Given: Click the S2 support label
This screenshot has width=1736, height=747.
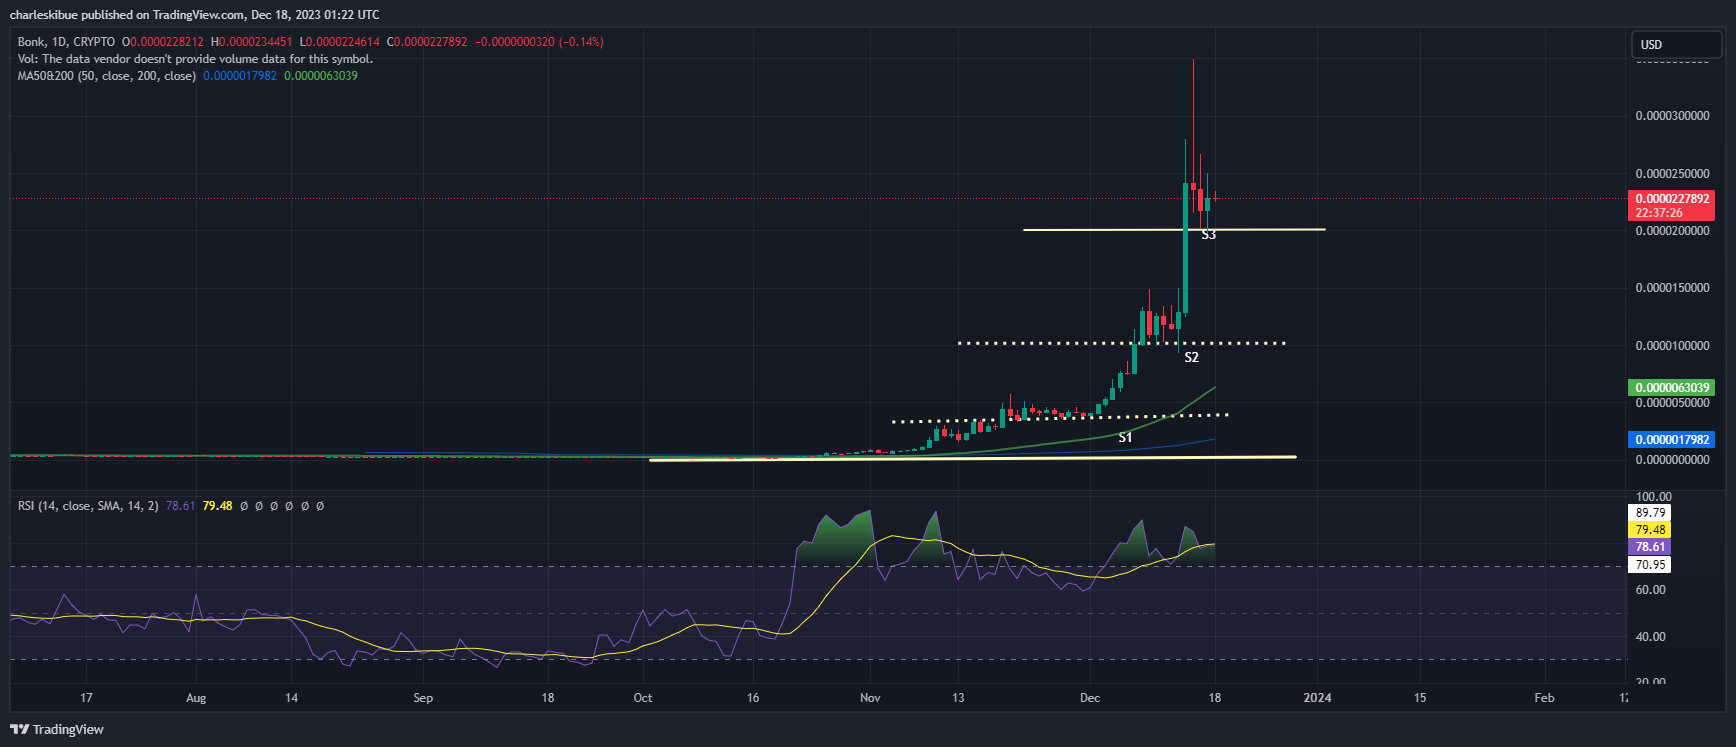Looking at the screenshot, I should pyautogui.click(x=1191, y=357).
